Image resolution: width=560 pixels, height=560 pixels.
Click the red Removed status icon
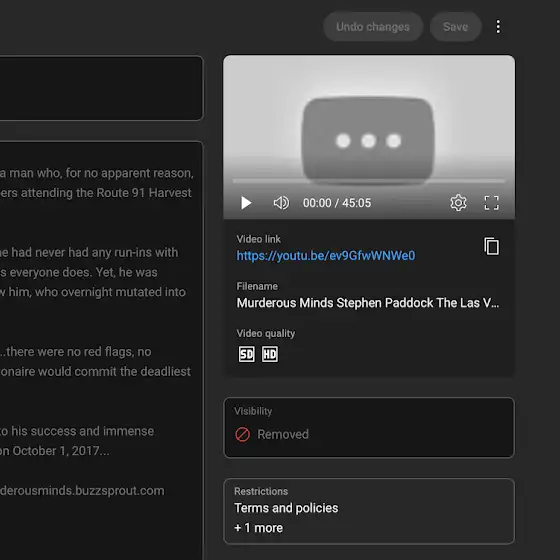coord(242,435)
